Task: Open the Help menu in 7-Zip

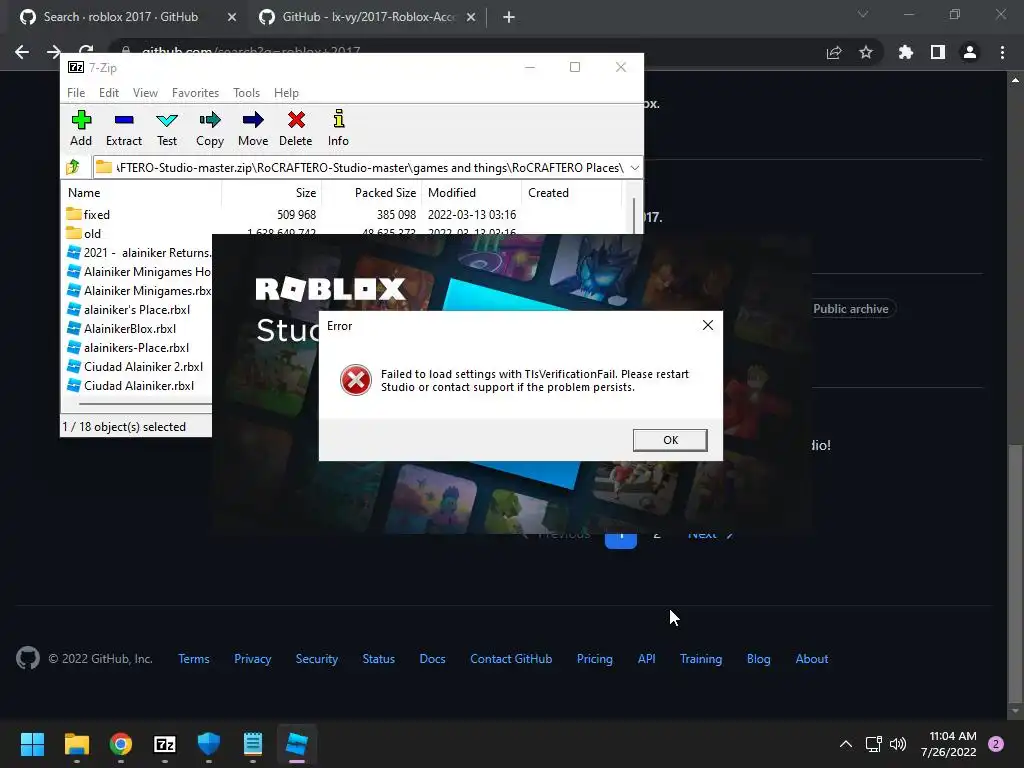Action: click(286, 93)
